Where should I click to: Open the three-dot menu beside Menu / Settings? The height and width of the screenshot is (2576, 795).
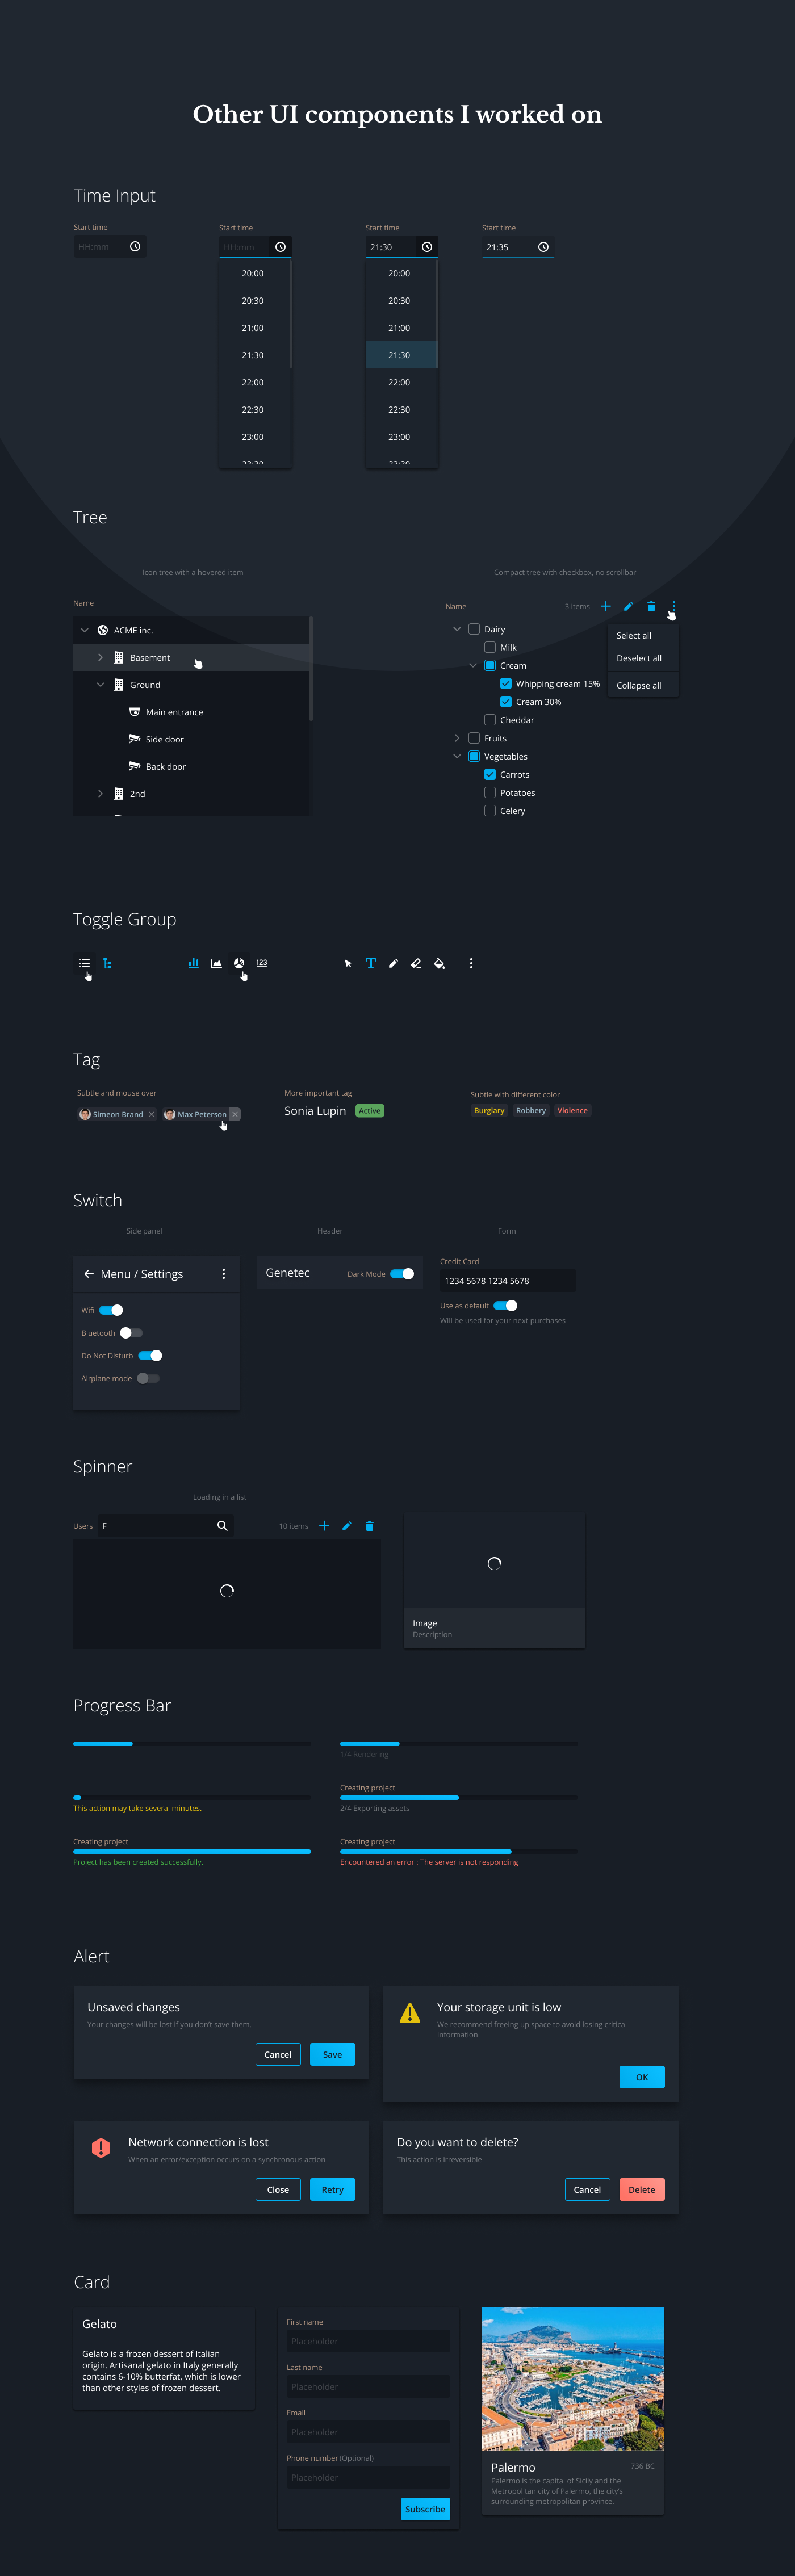click(x=224, y=1274)
